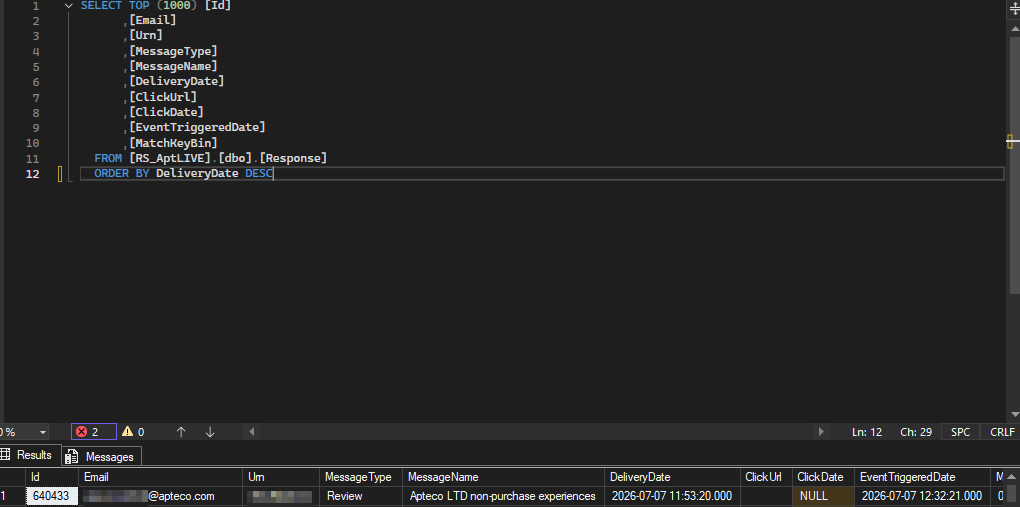Image resolution: width=1020 pixels, height=507 pixels.
Task: Click the Ch: 29 status indicator
Action: pos(916,432)
